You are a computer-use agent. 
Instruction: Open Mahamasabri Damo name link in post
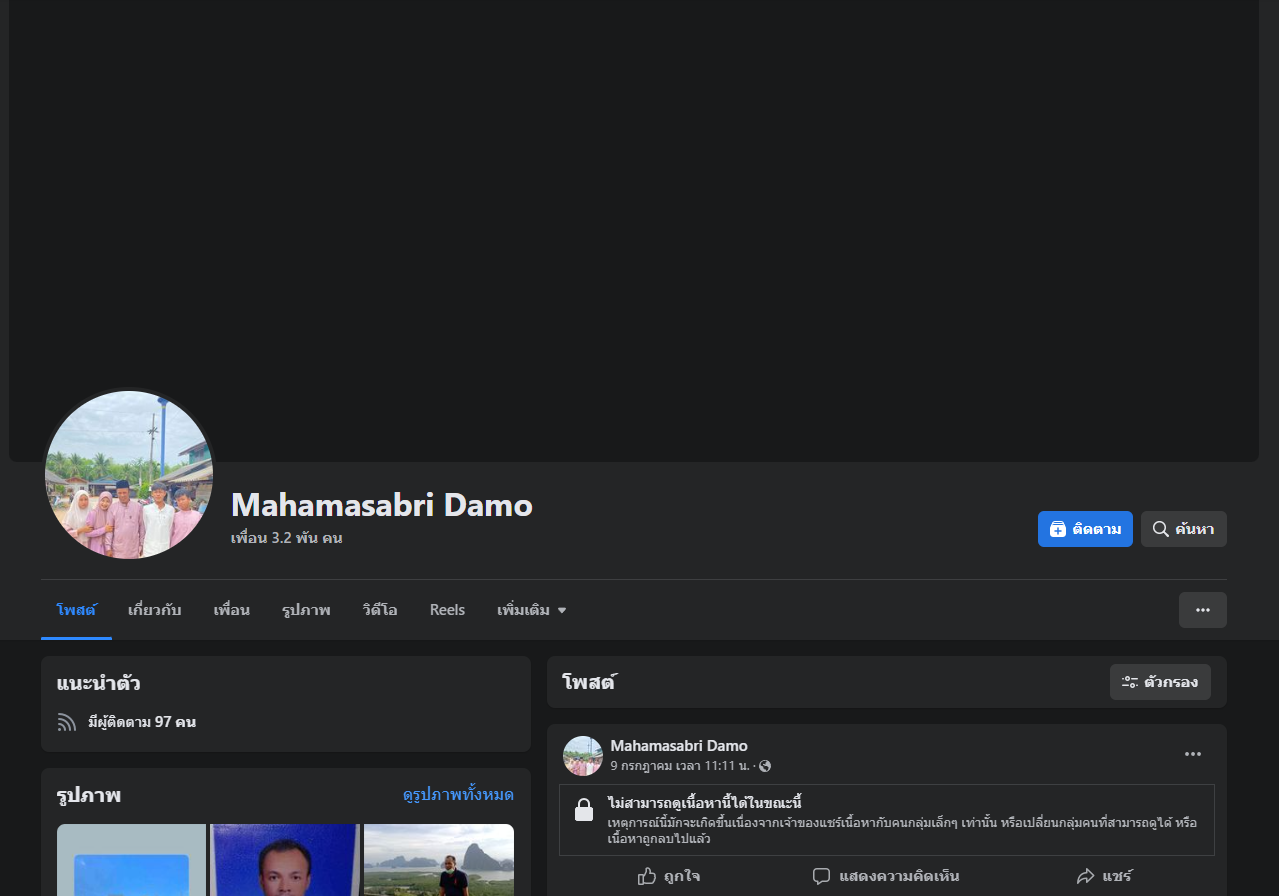679,746
